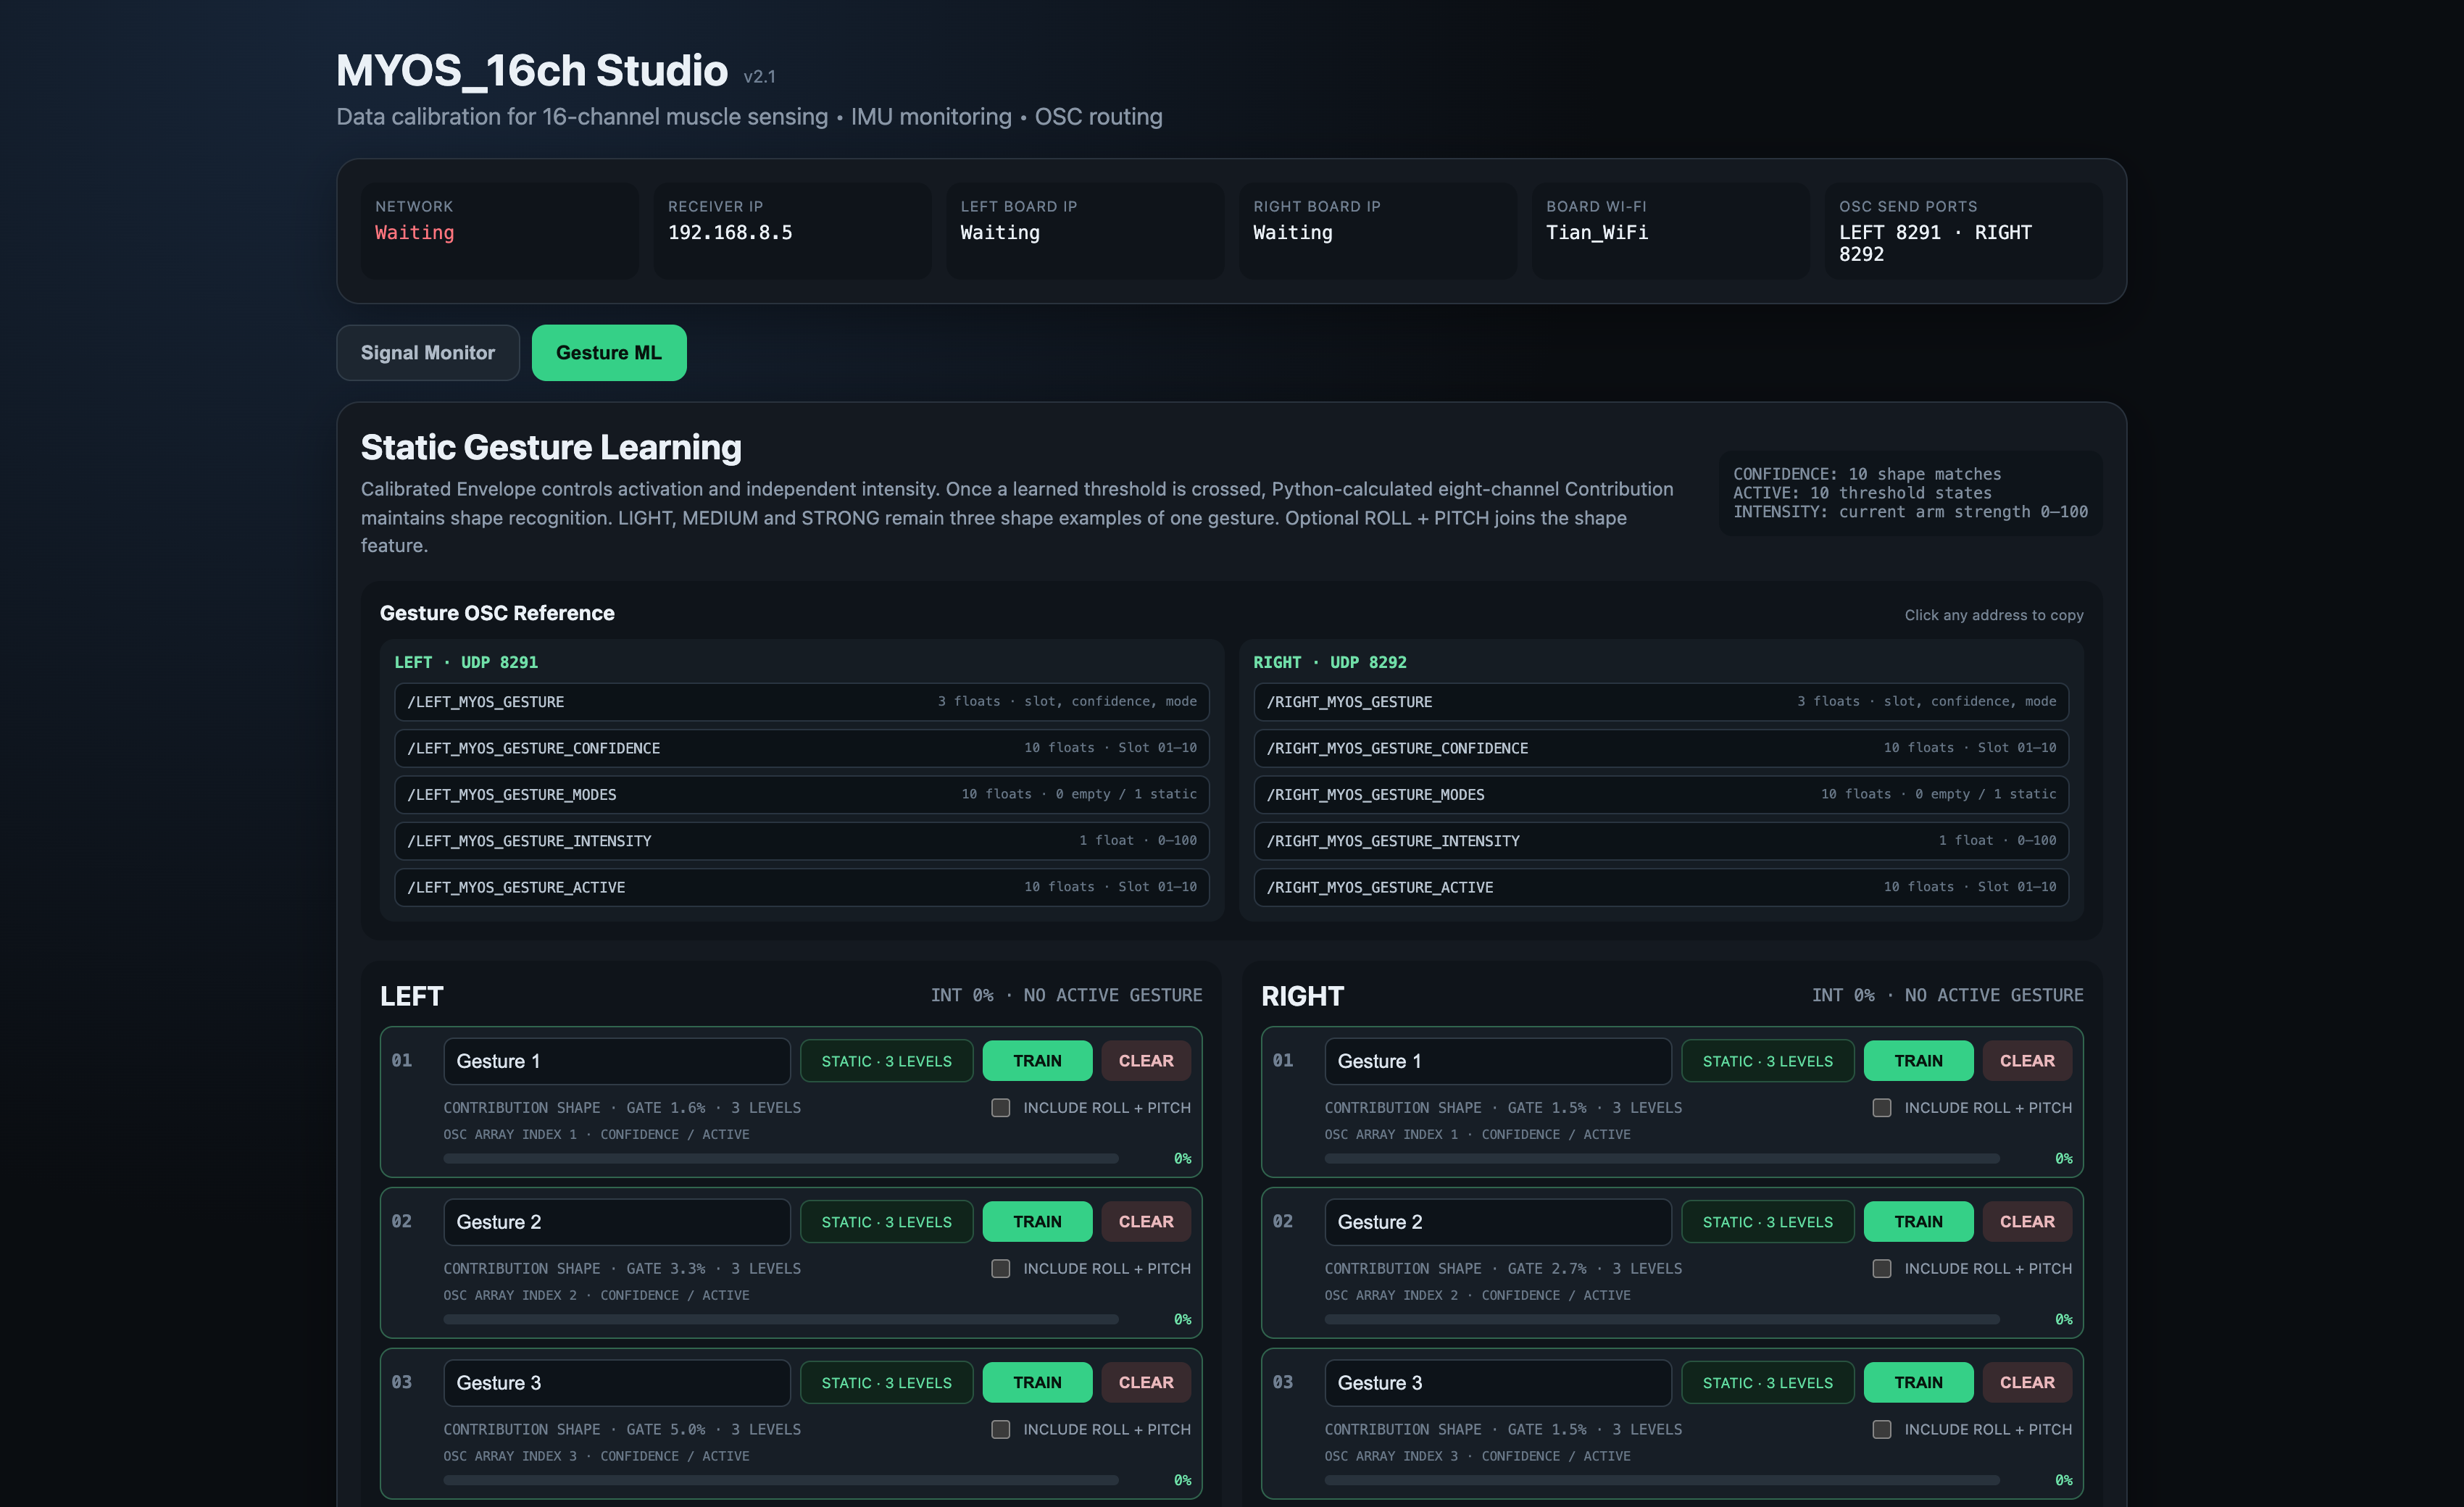Click Static 3 Levels button for Left Gesture 1
The width and height of the screenshot is (2464, 1507).
coord(886,1060)
